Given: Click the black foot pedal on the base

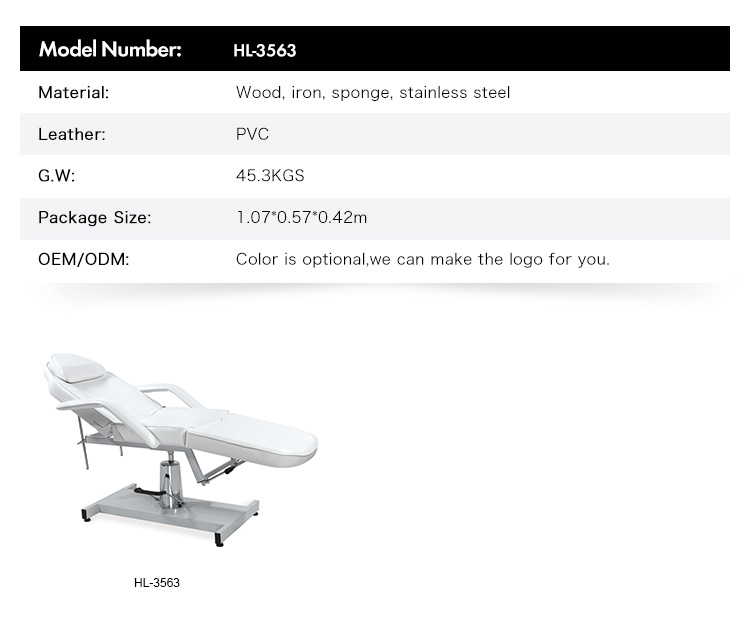Looking at the screenshot, I should click(148, 492).
